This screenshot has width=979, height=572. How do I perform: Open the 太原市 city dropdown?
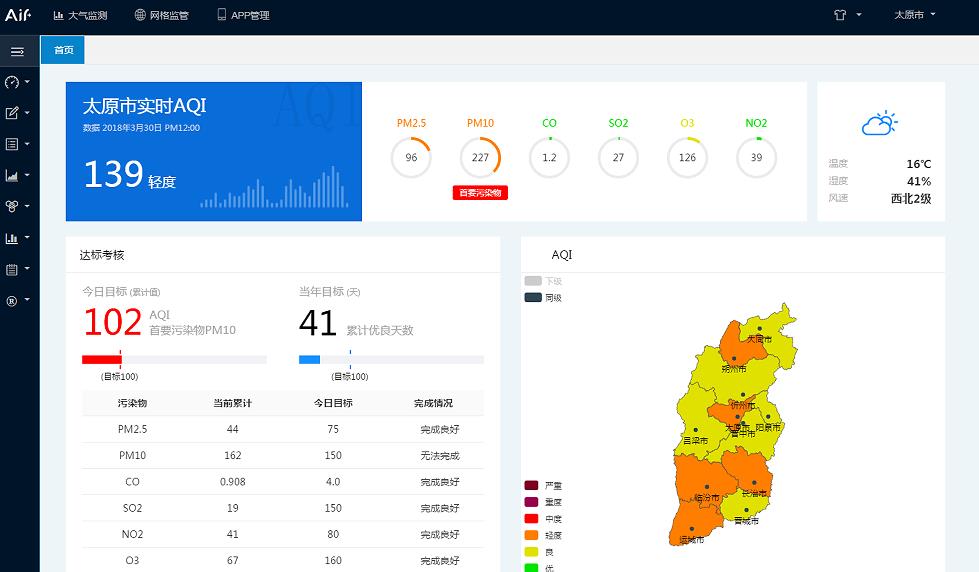pyautogui.click(x=914, y=15)
